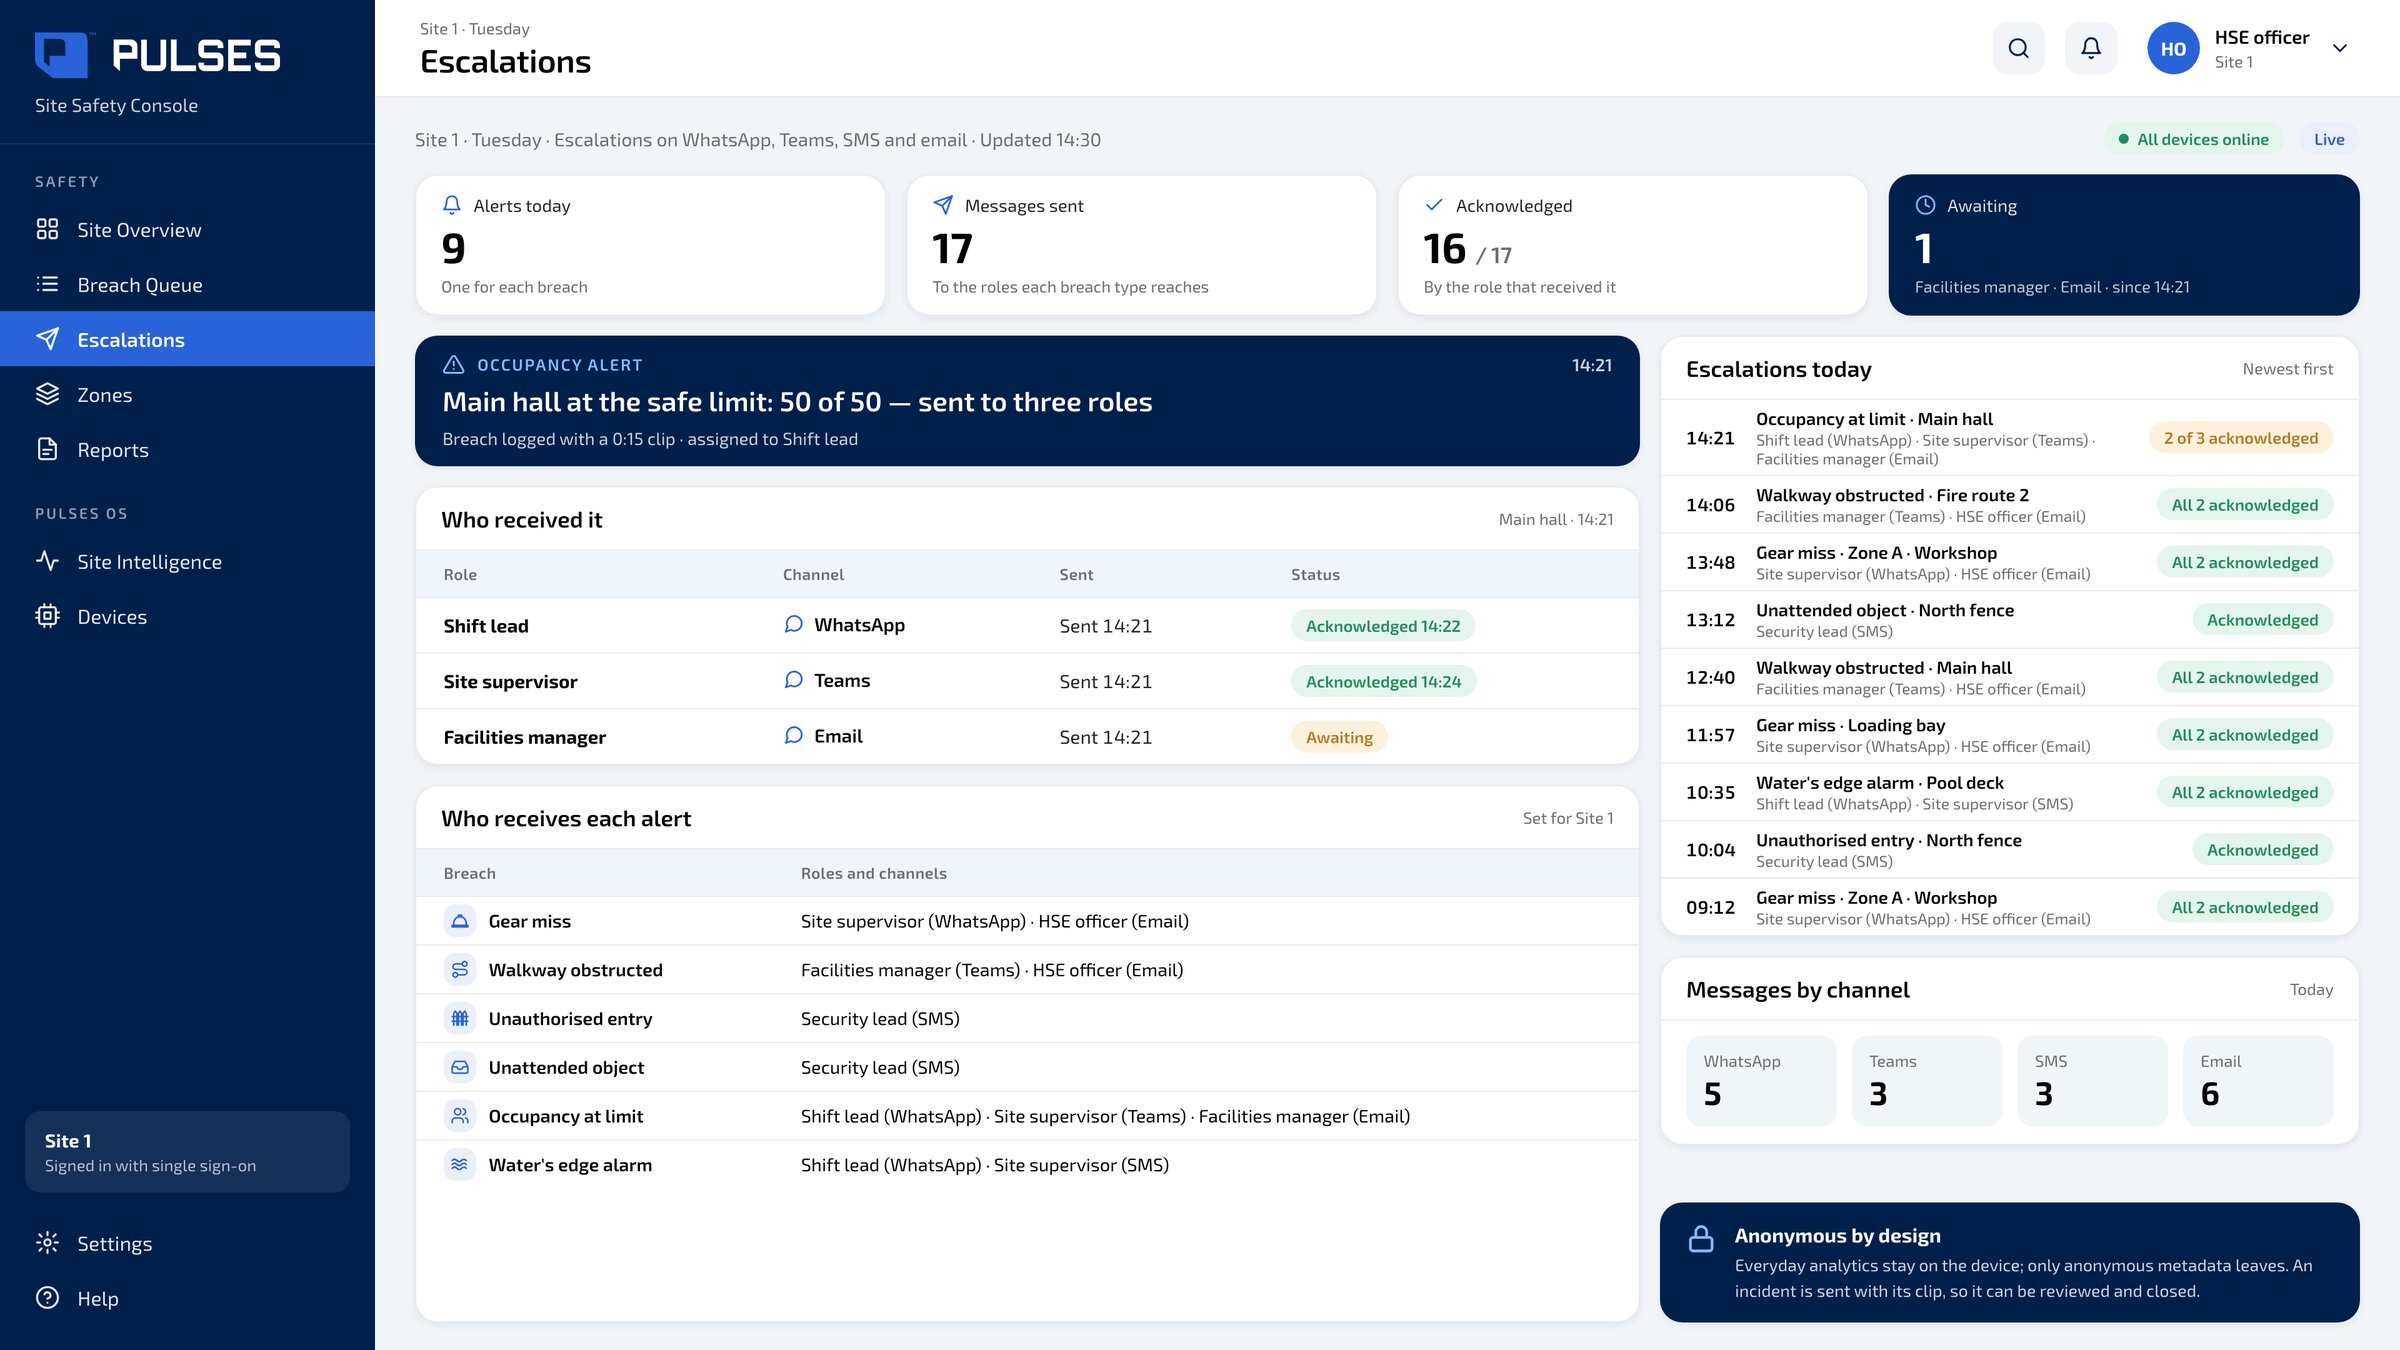Open the Zones page
Viewport: 2400px width, 1350px height.
(187, 395)
